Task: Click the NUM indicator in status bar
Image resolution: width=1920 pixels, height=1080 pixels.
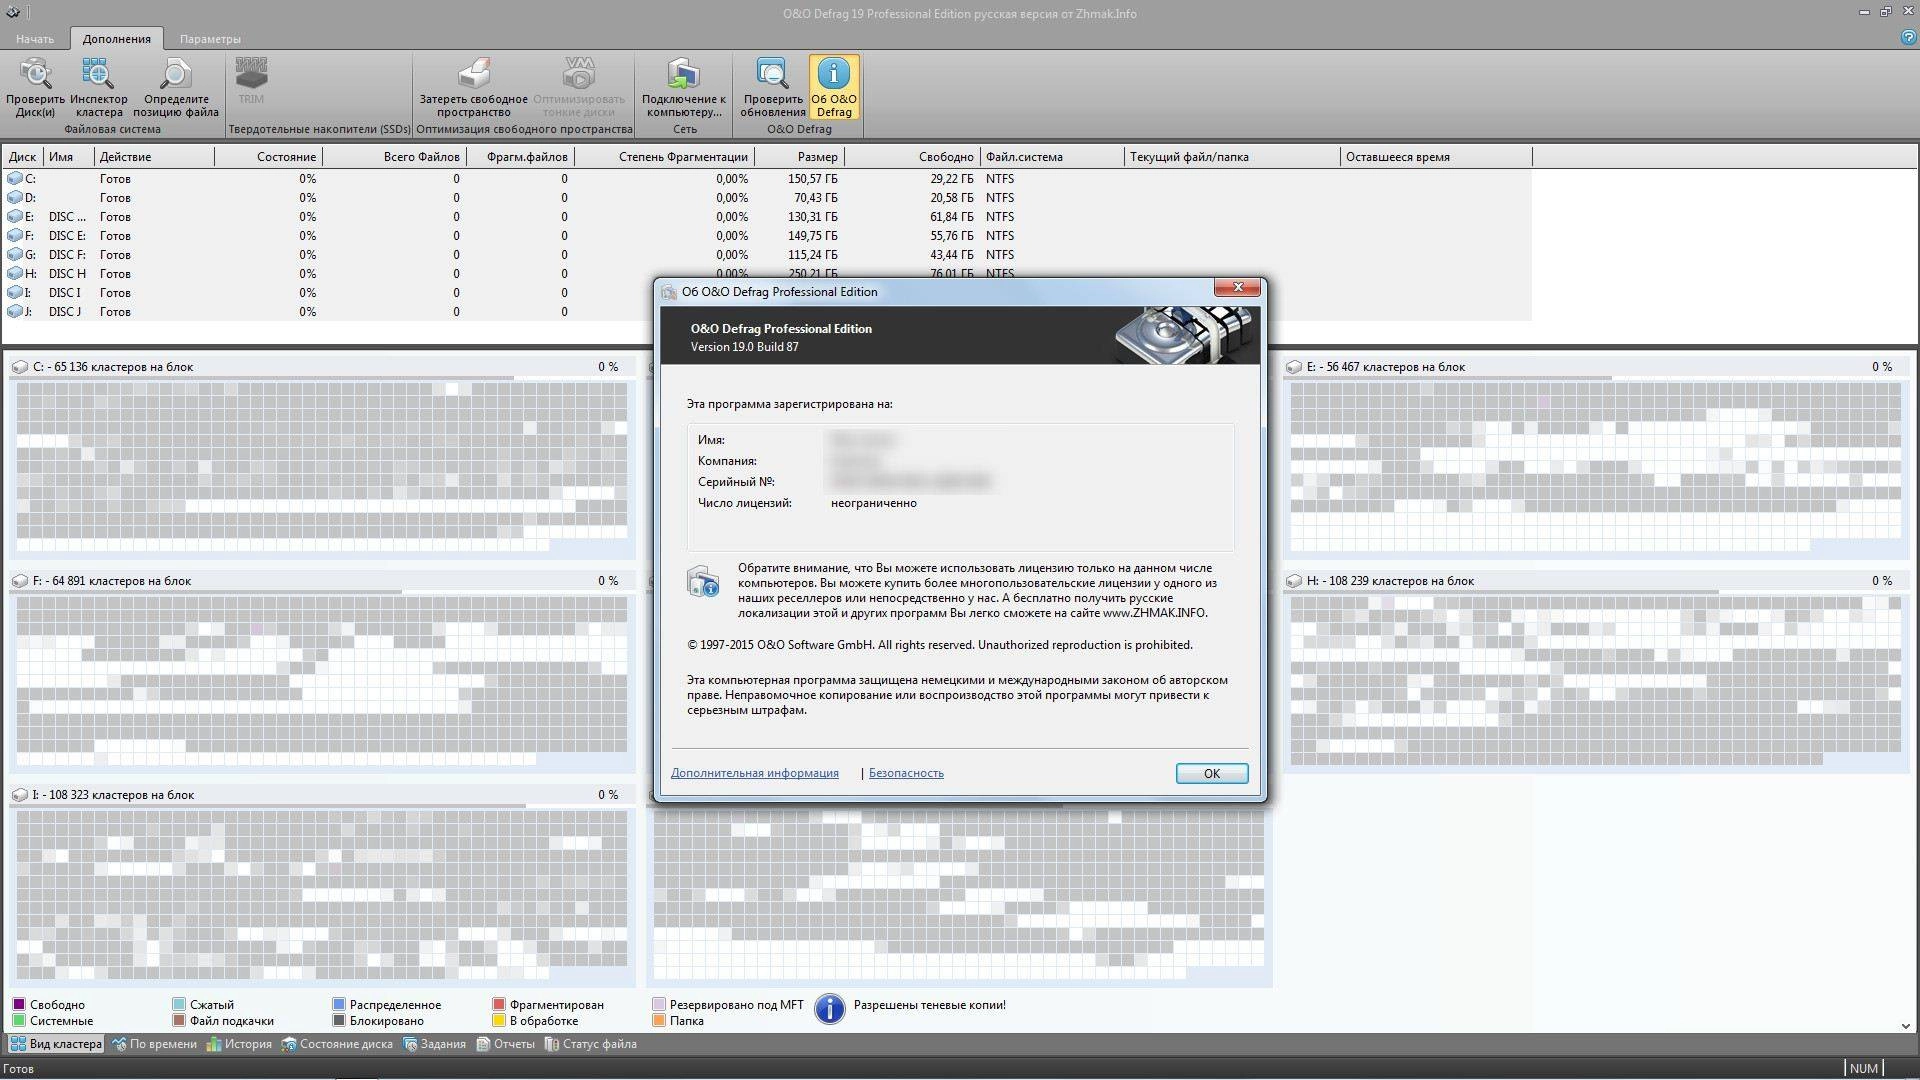Action: point(1864,1068)
